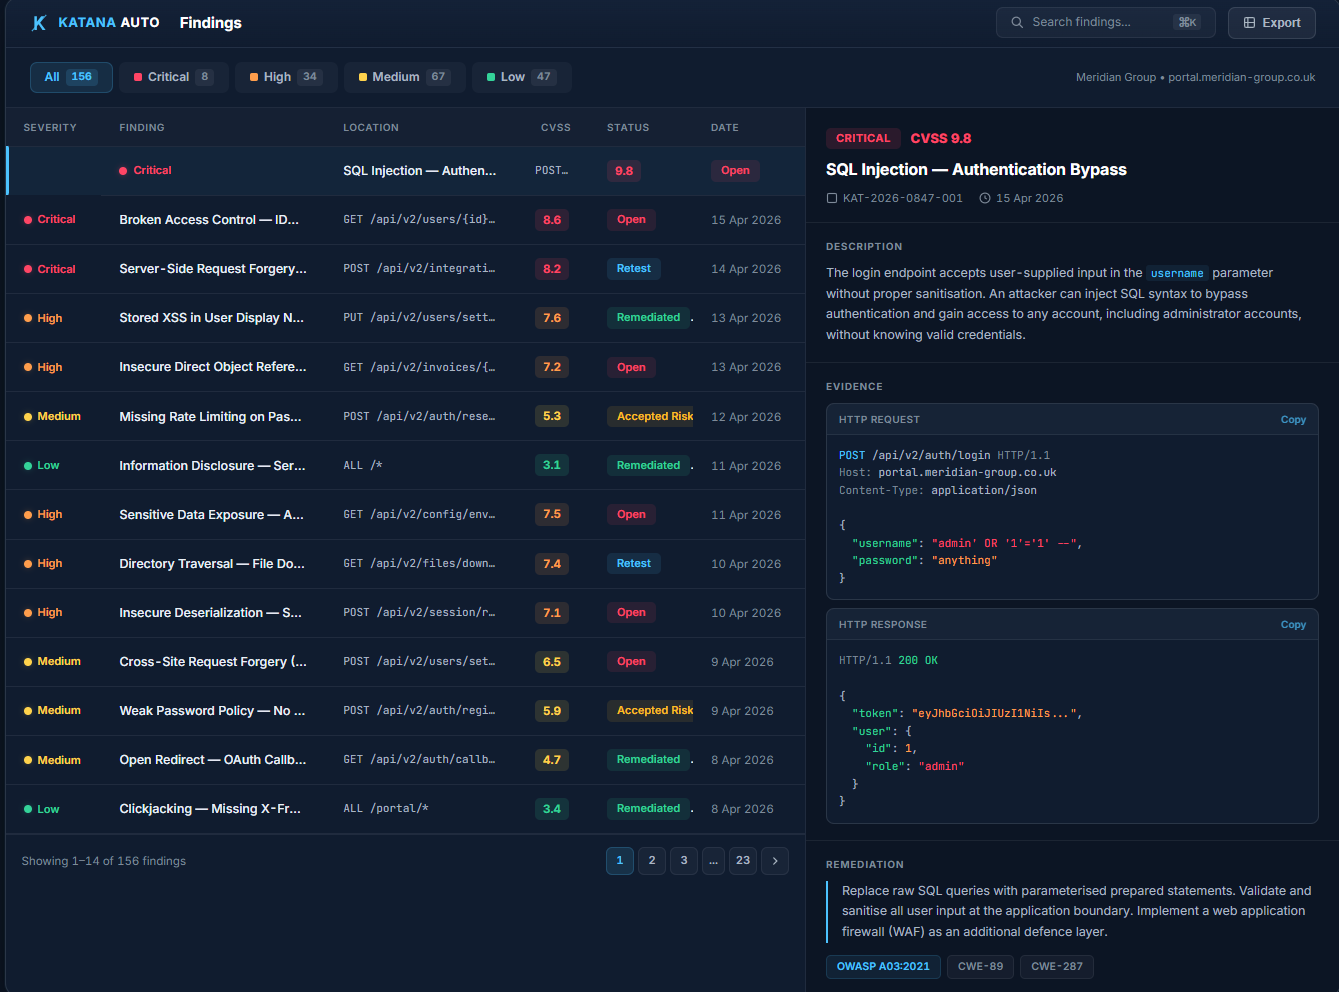Sort by the CVSS column header
The width and height of the screenshot is (1339, 992).
click(555, 128)
